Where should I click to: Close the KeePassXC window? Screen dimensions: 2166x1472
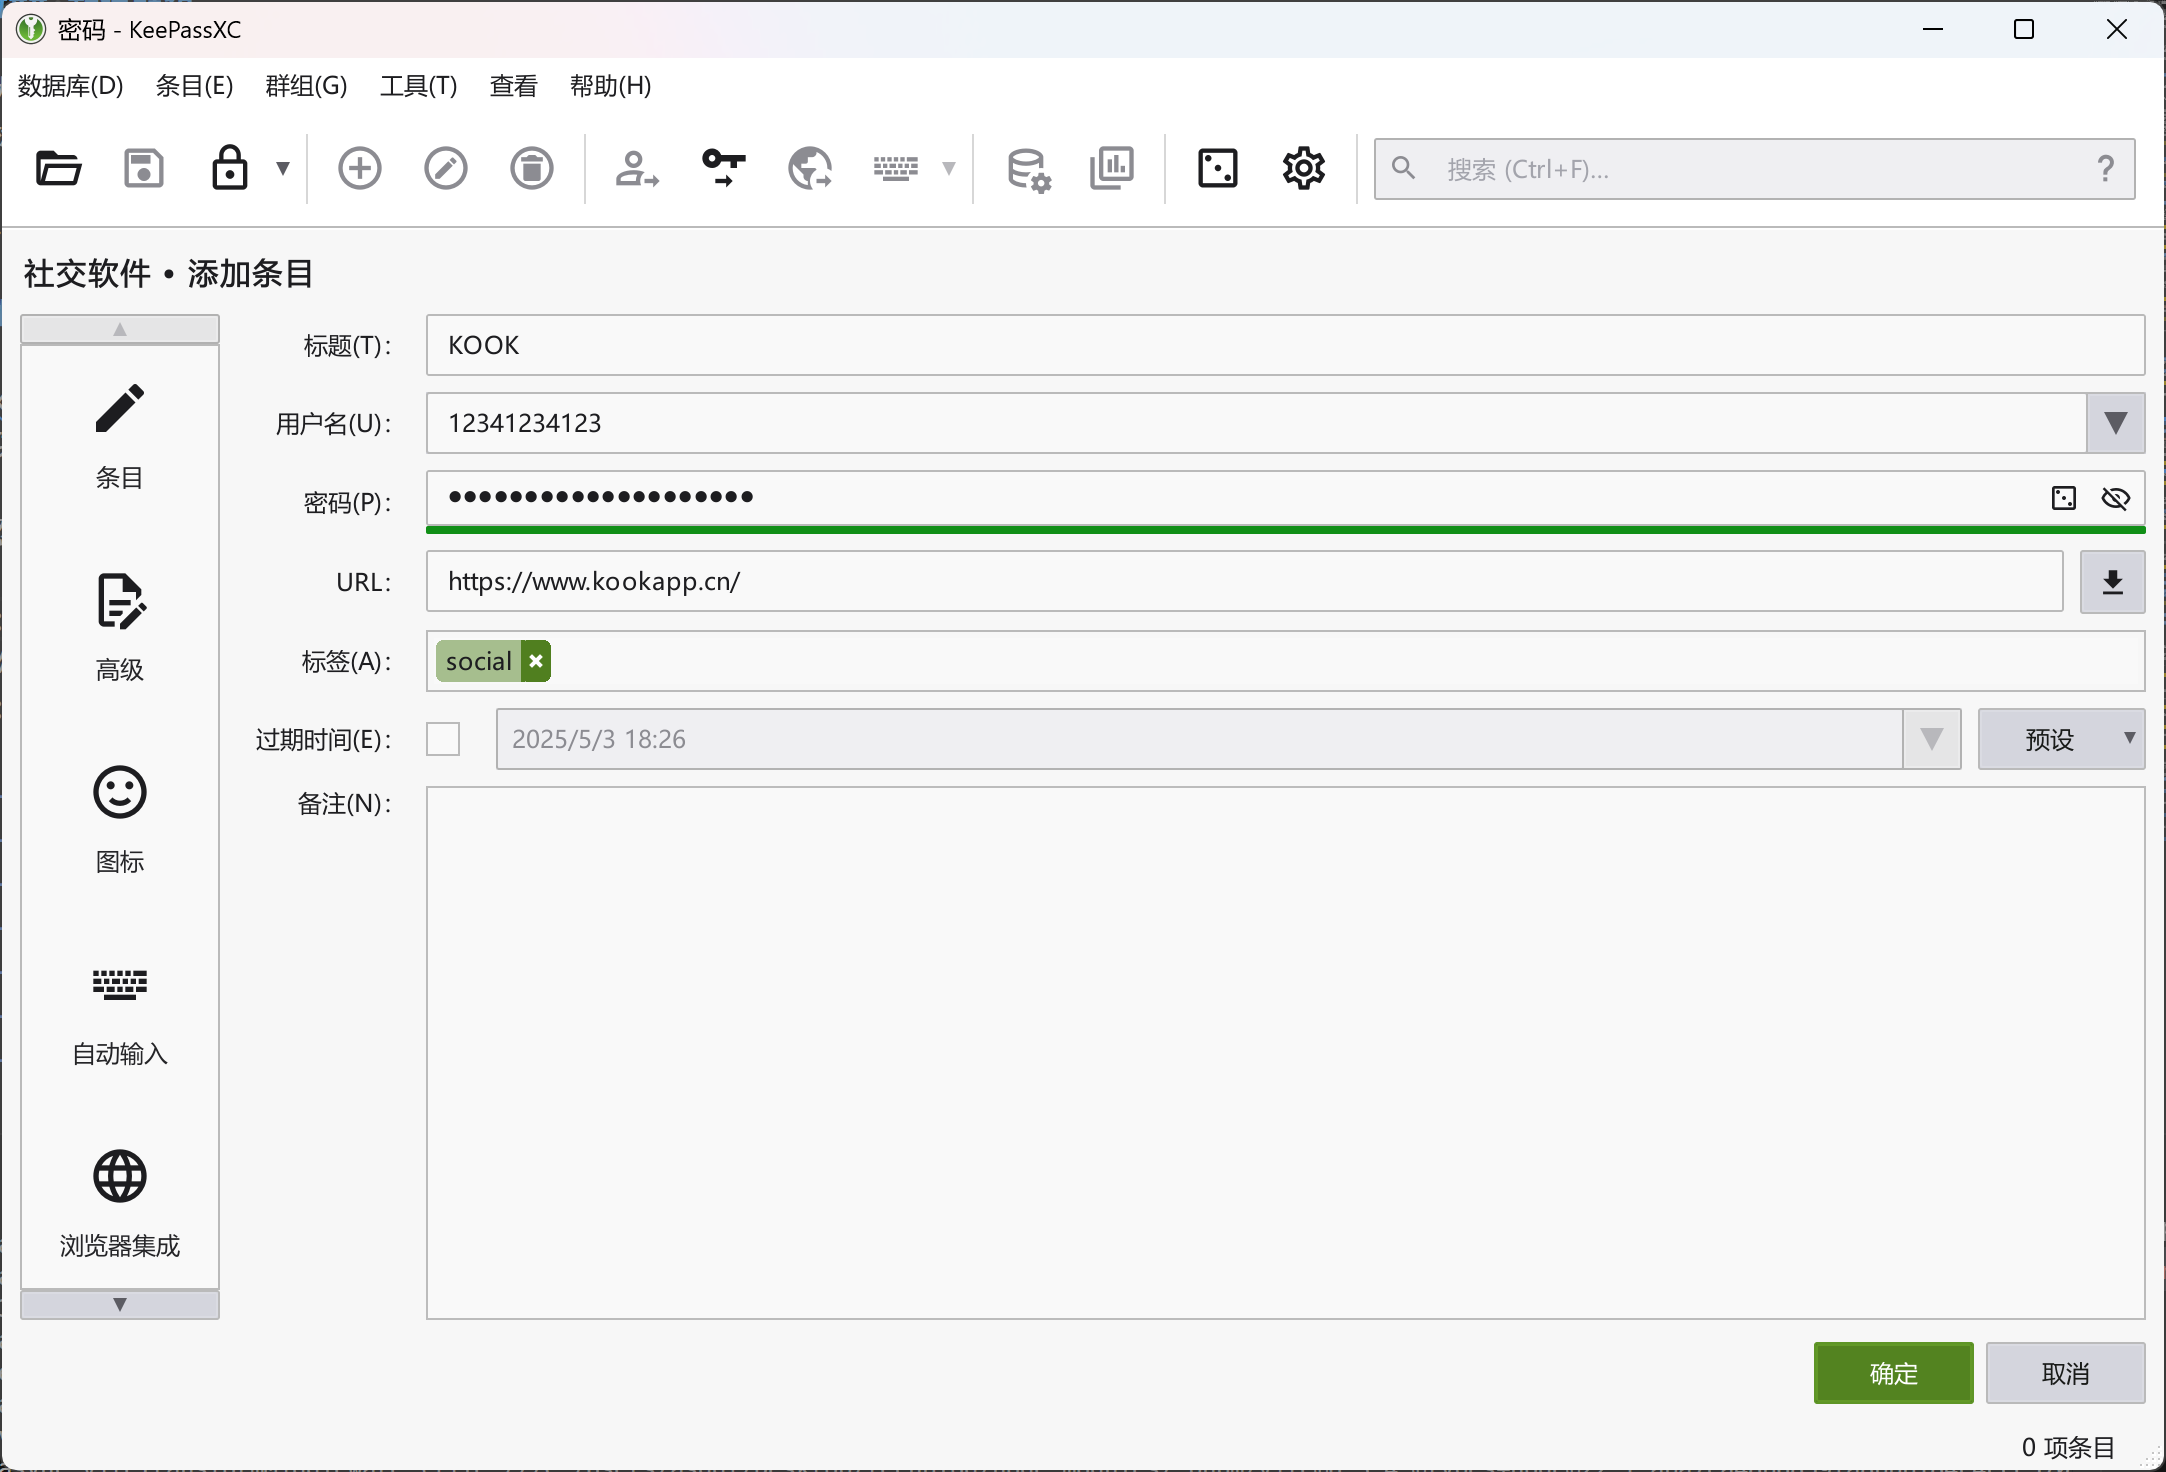2116,29
